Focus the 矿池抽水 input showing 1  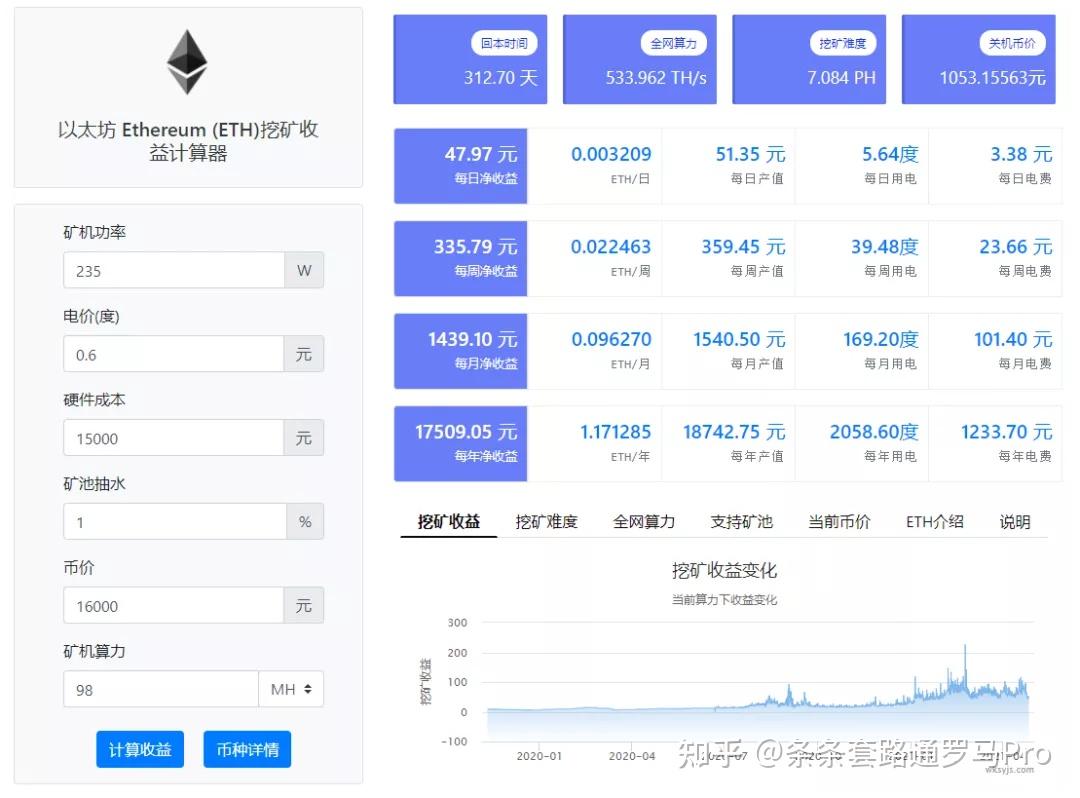pyautogui.click(x=175, y=522)
